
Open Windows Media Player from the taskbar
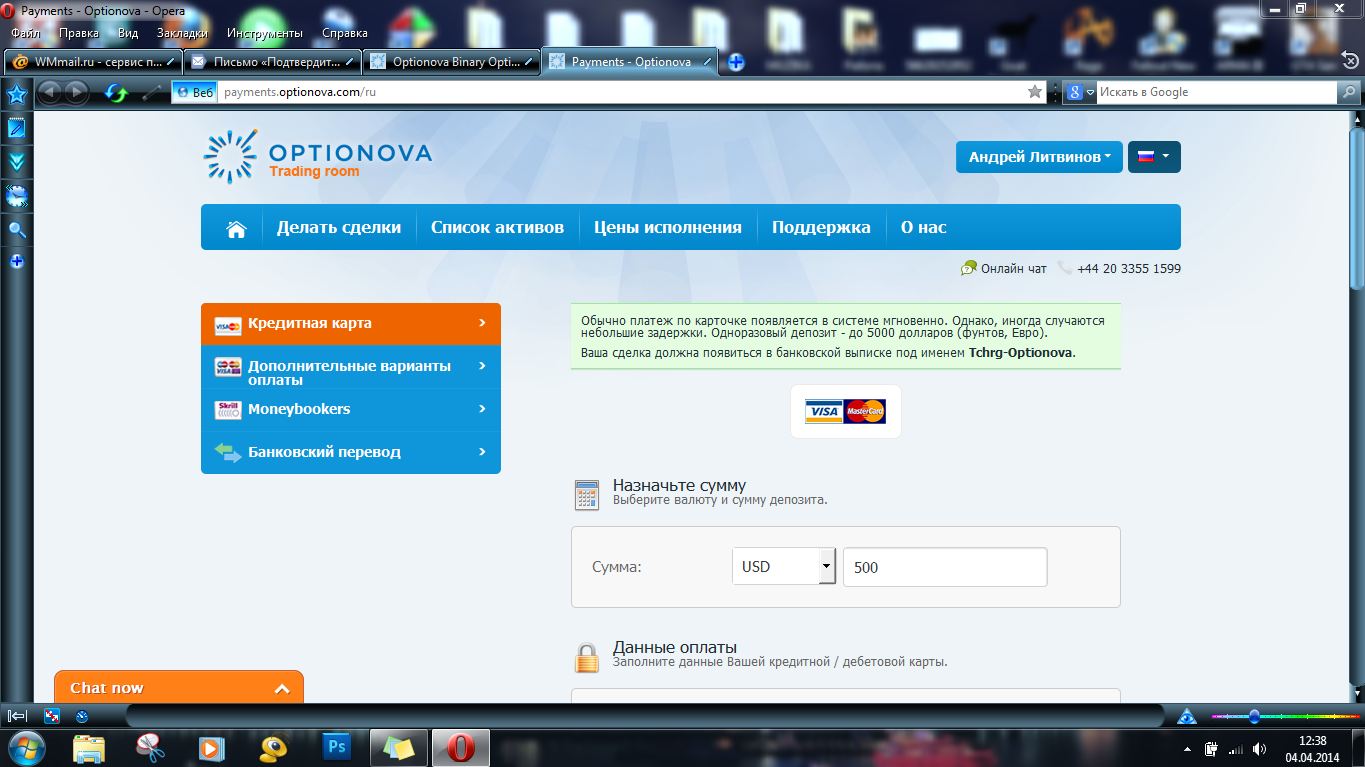pos(211,747)
